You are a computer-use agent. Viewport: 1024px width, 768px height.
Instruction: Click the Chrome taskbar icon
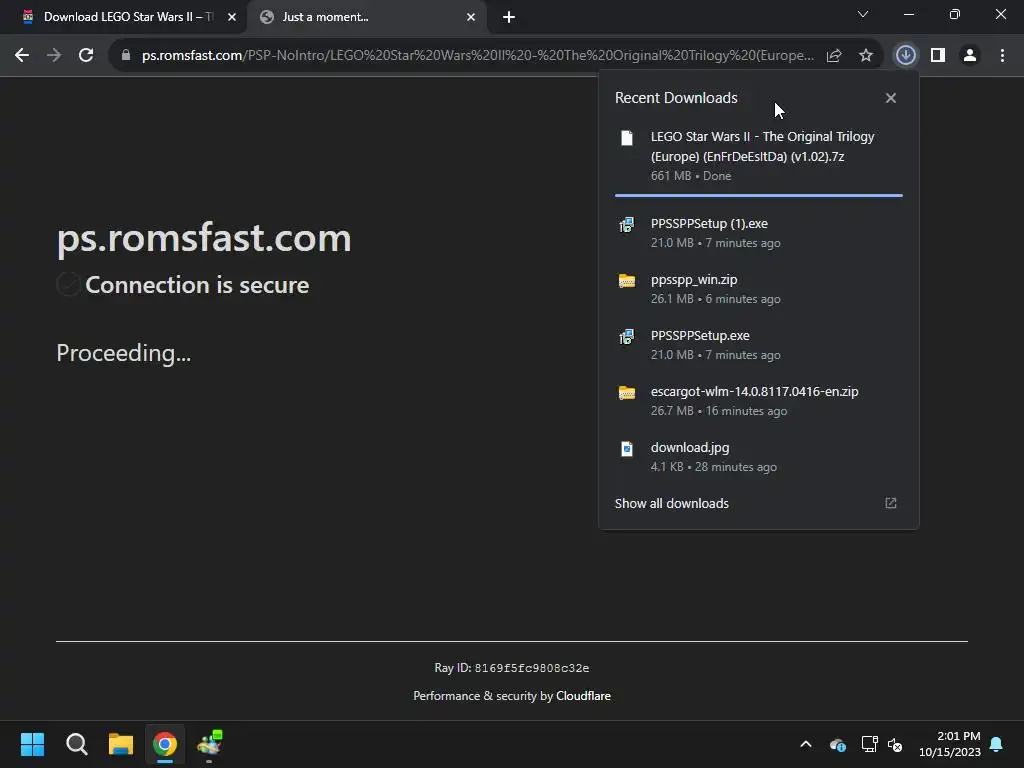pos(165,744)
